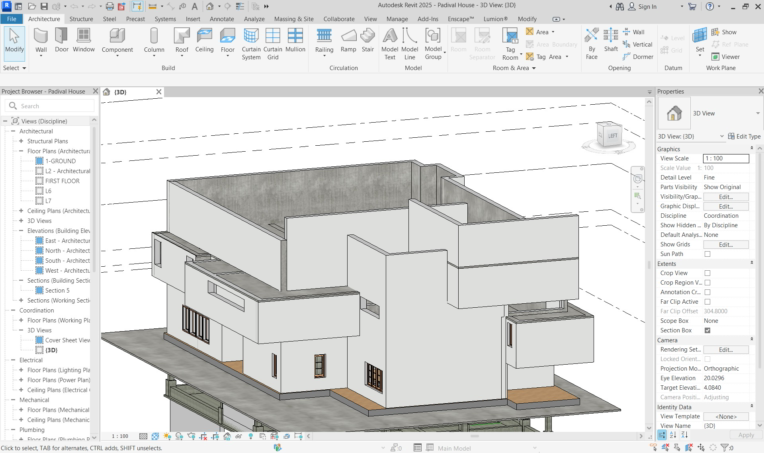Click Edit for Rendering Settings
This screenshot has height=453, width=764.
coord(726,349)
